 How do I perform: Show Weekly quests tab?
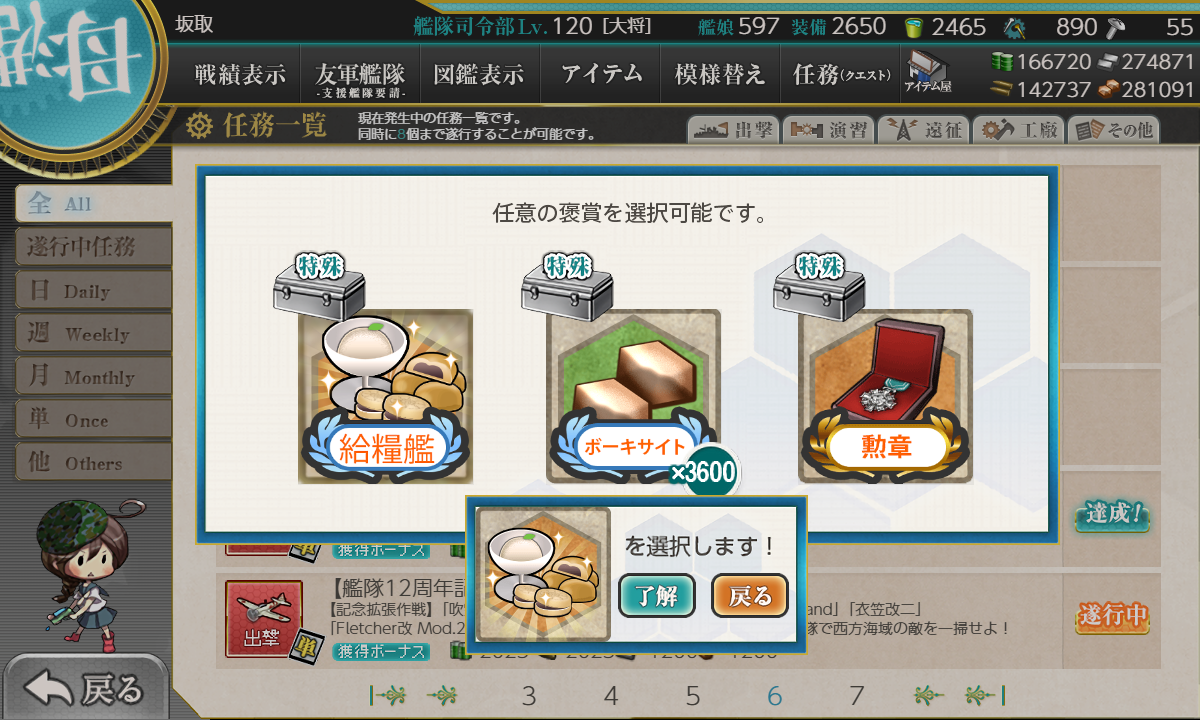(x=93, y=334)
